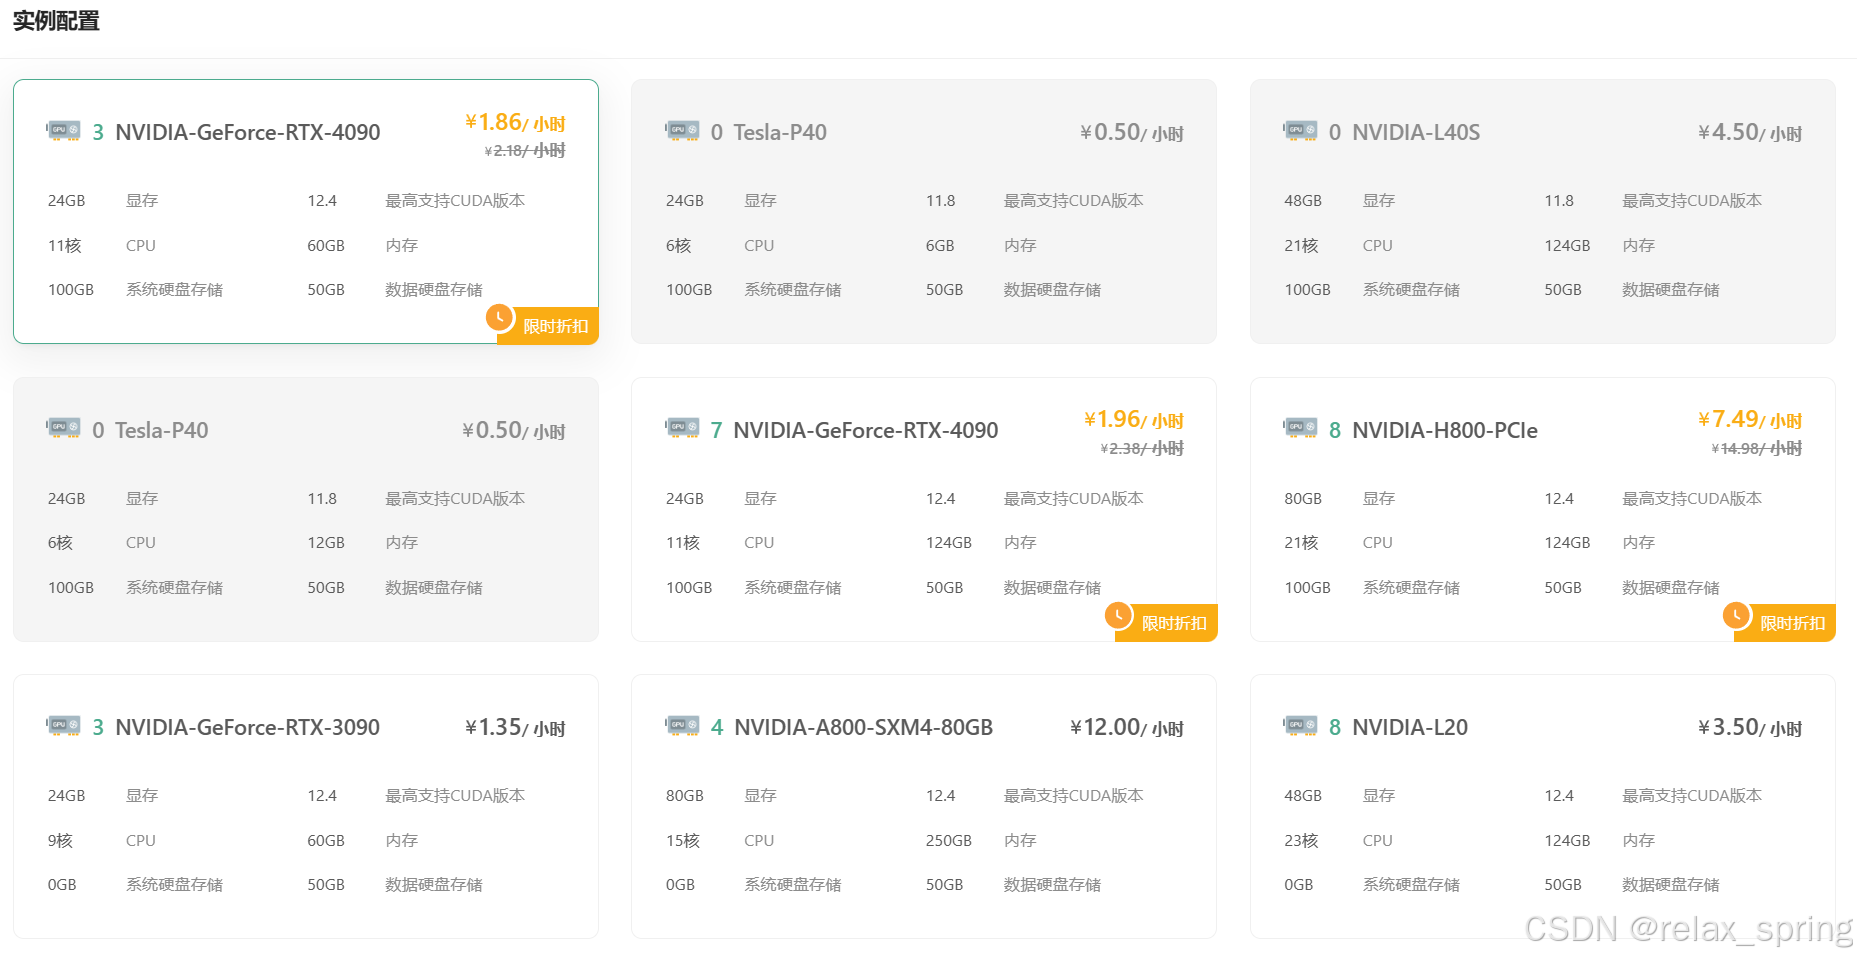Click 11.8 CUDA version on L40S card

(1559, 200)
